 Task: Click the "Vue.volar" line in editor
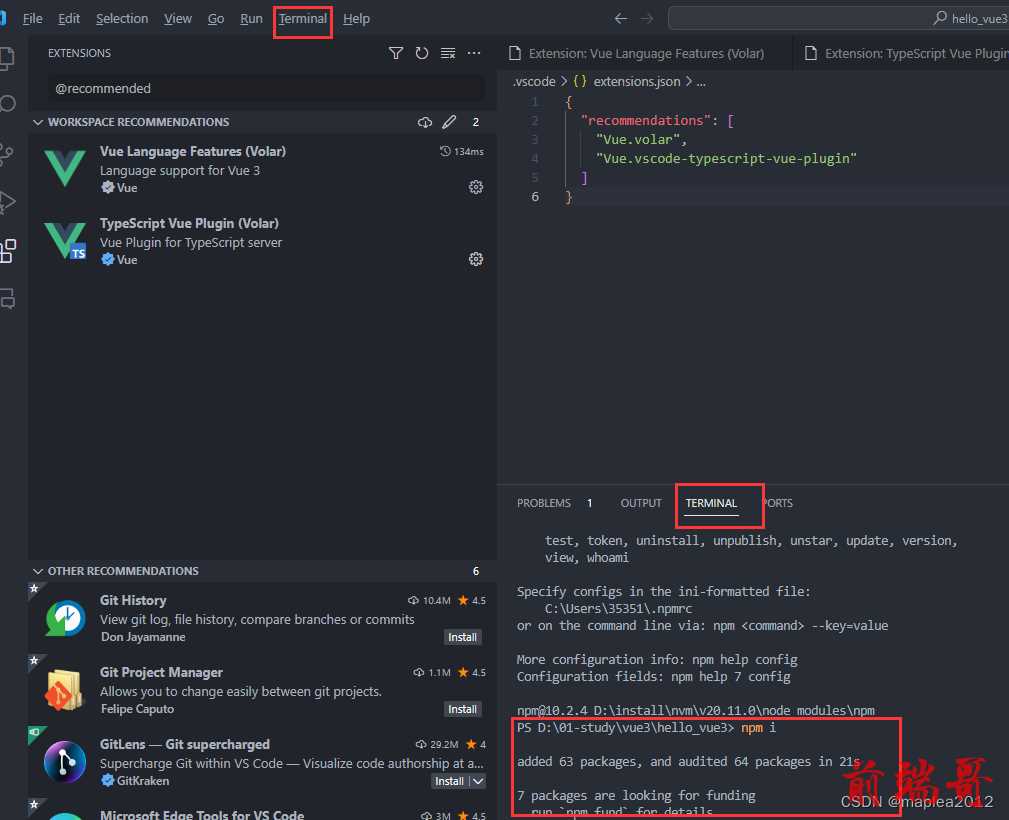[x=641, y=139]
